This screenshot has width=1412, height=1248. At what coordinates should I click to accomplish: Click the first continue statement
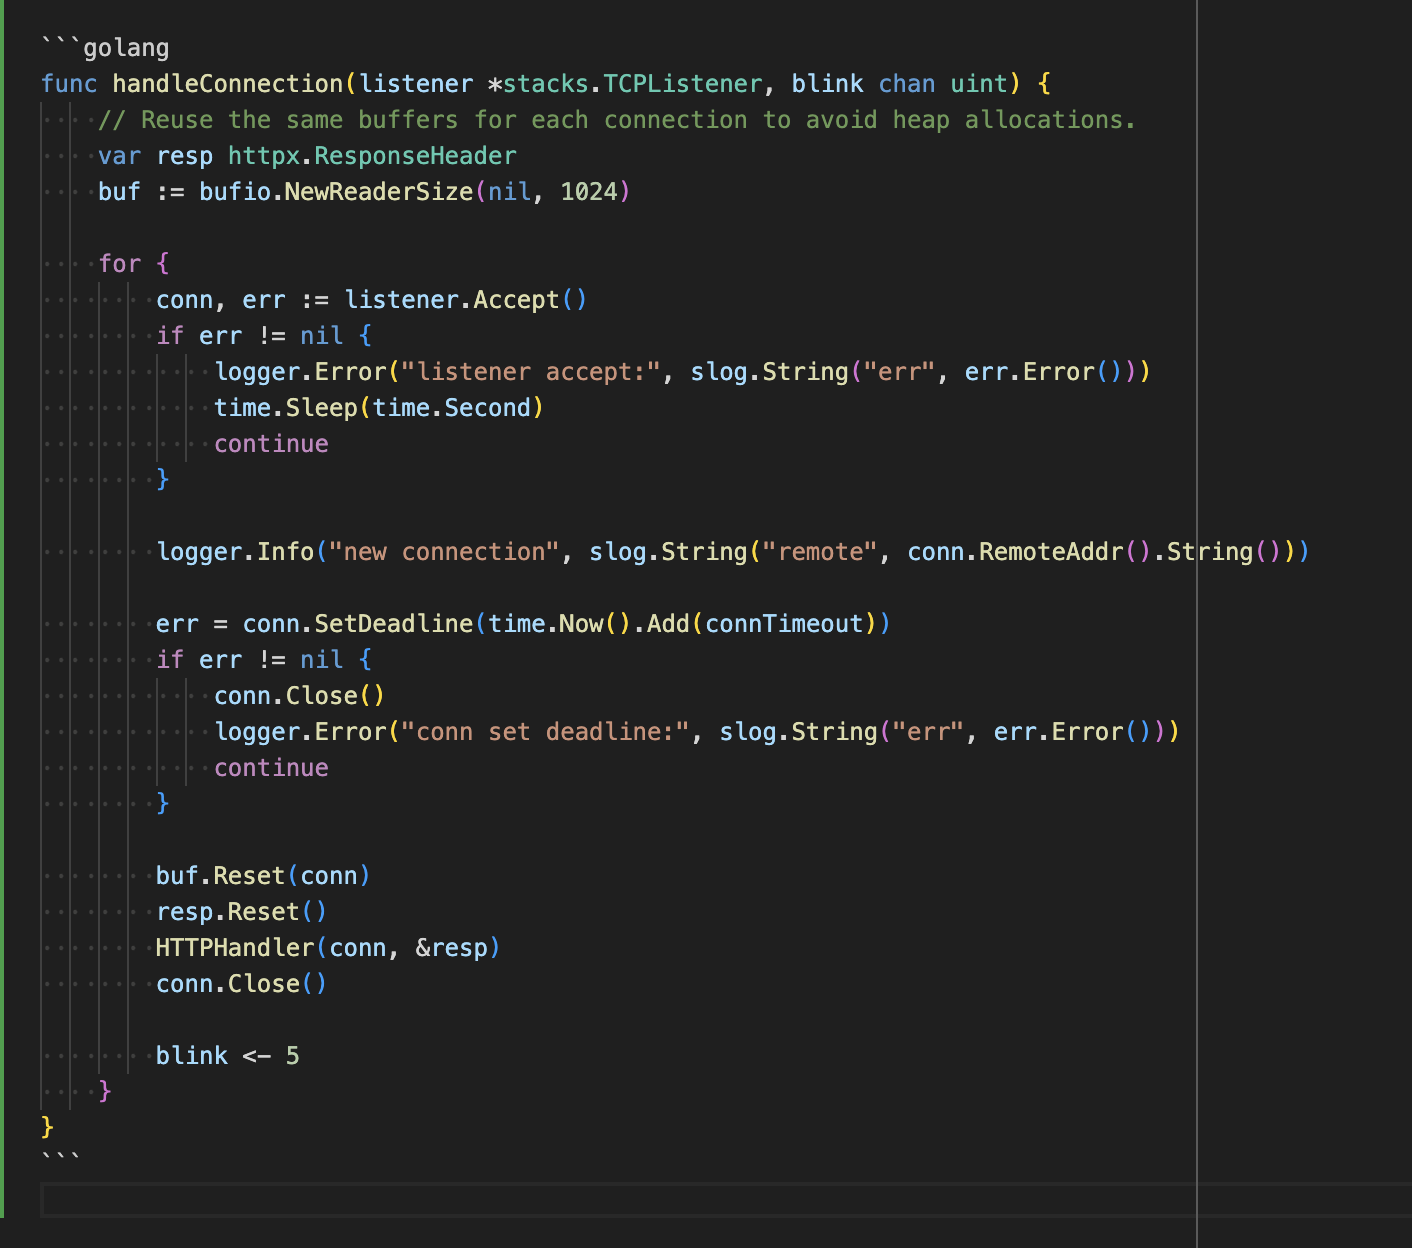coord(271,444)
